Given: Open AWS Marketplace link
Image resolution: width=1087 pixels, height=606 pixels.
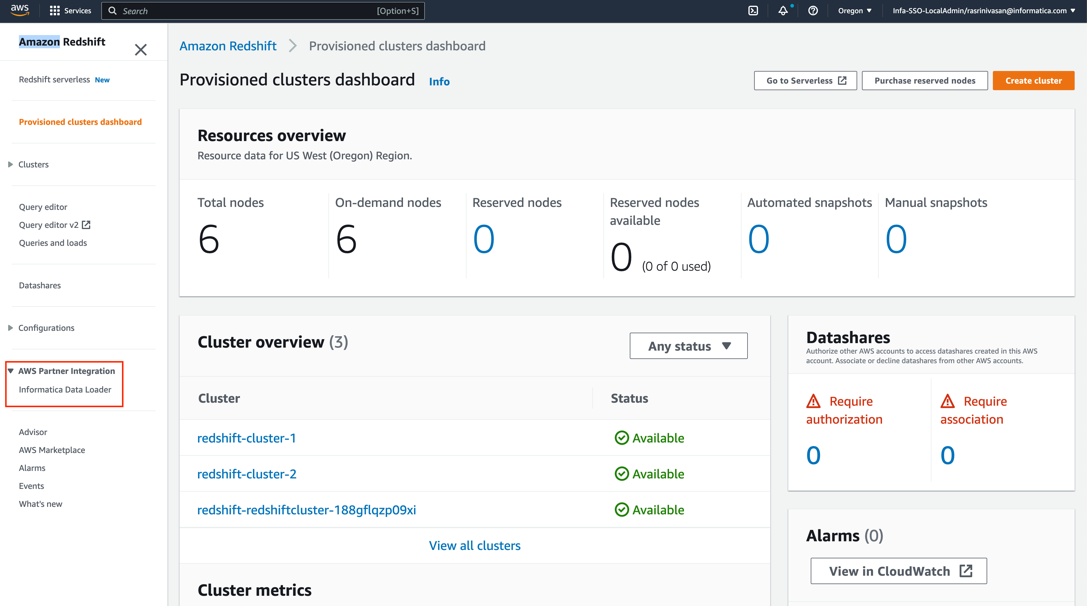Looking at the screenshot, I should click(52, 449).
